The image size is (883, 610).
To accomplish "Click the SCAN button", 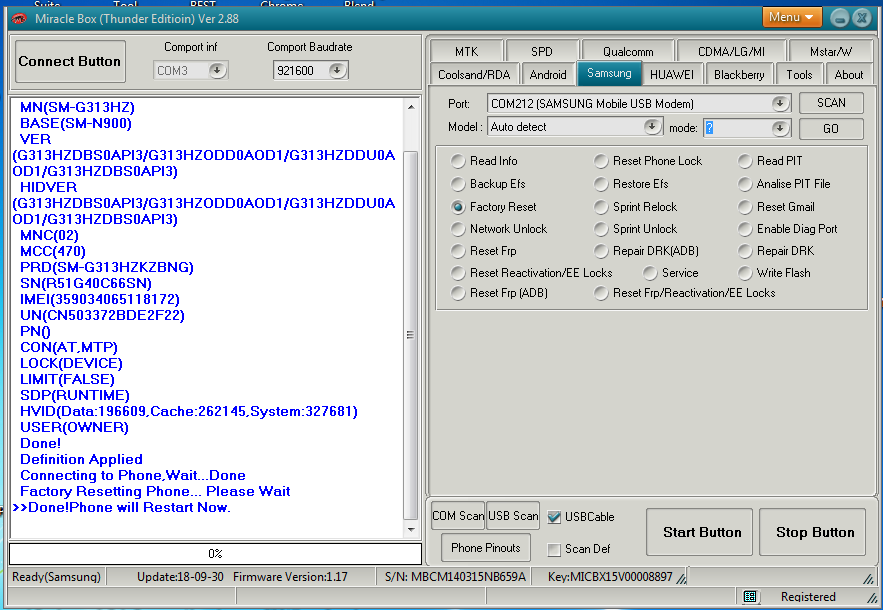I will click(x=831, y=103).
